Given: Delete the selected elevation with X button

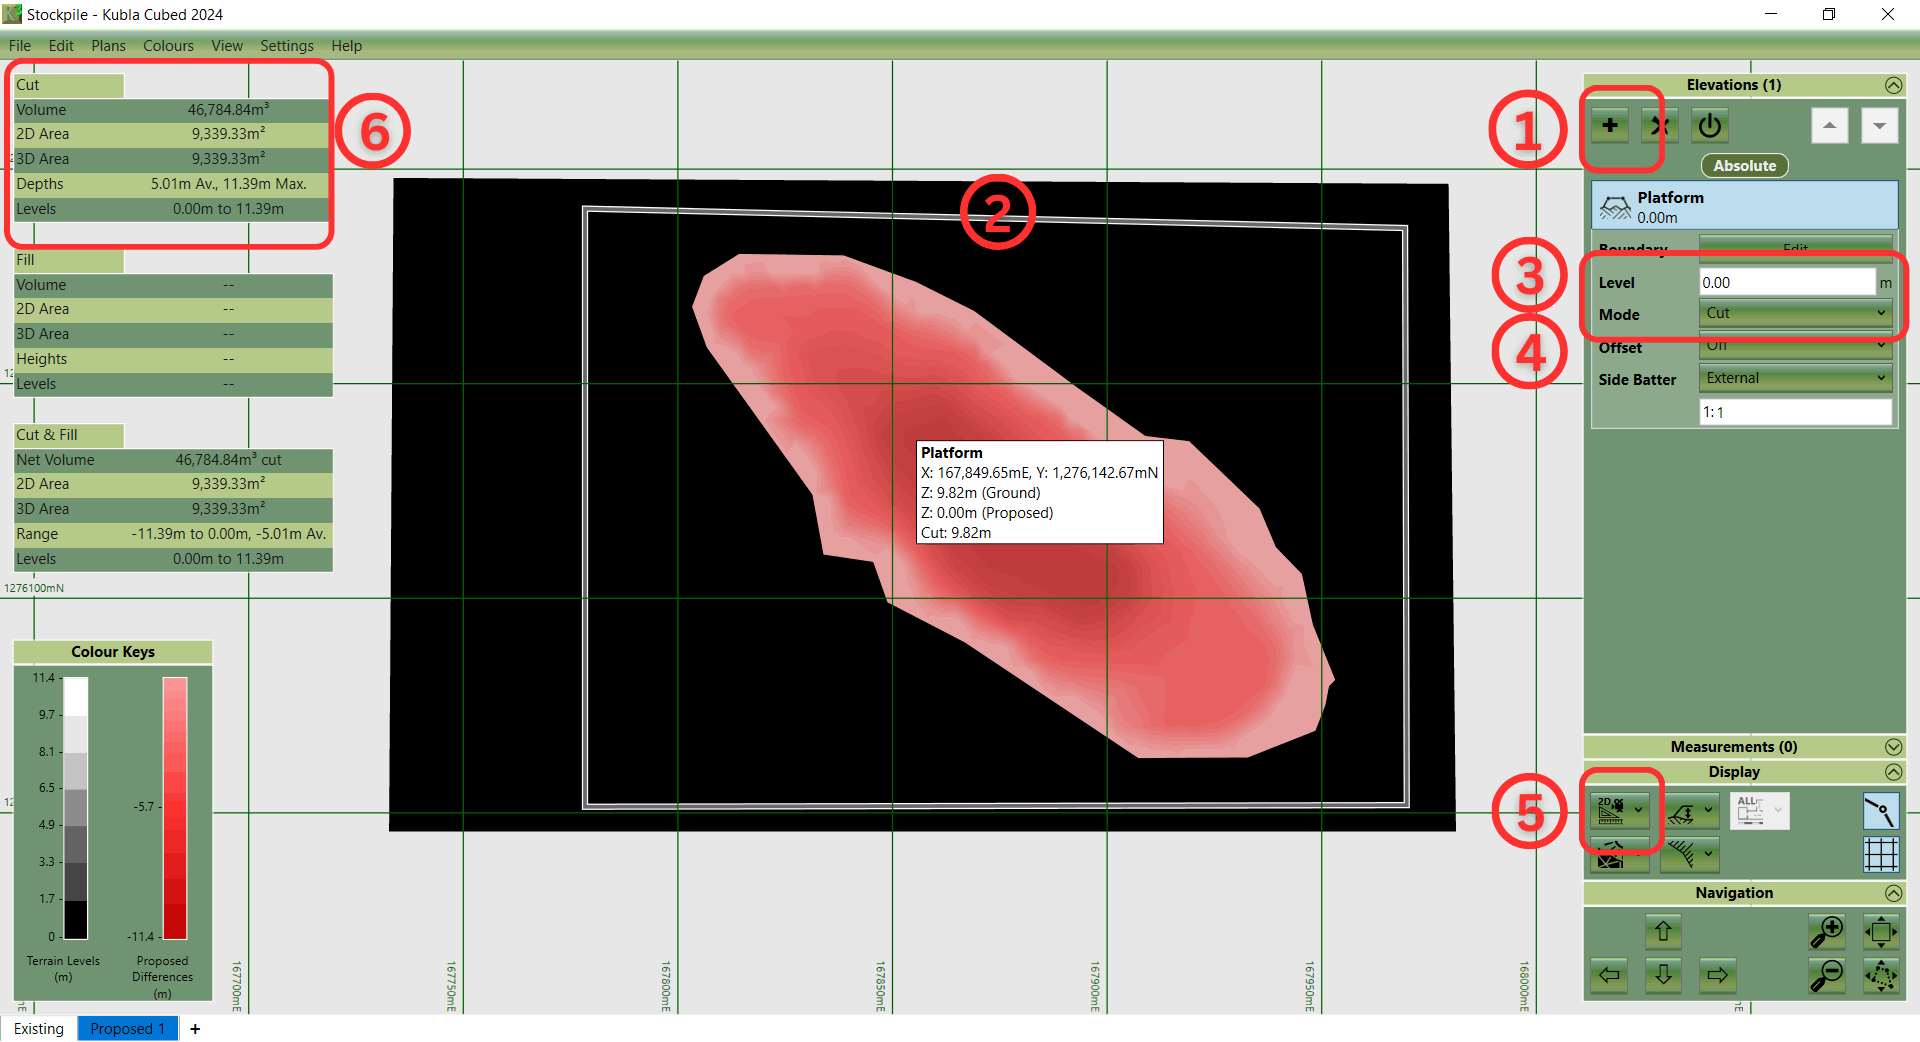Looking at the screenshot, I should click(x=1660, y=126).
